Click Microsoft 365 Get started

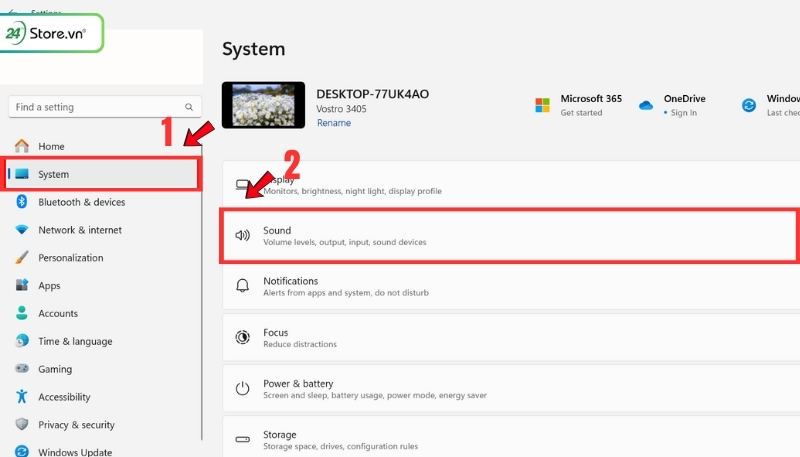point(581,113)
